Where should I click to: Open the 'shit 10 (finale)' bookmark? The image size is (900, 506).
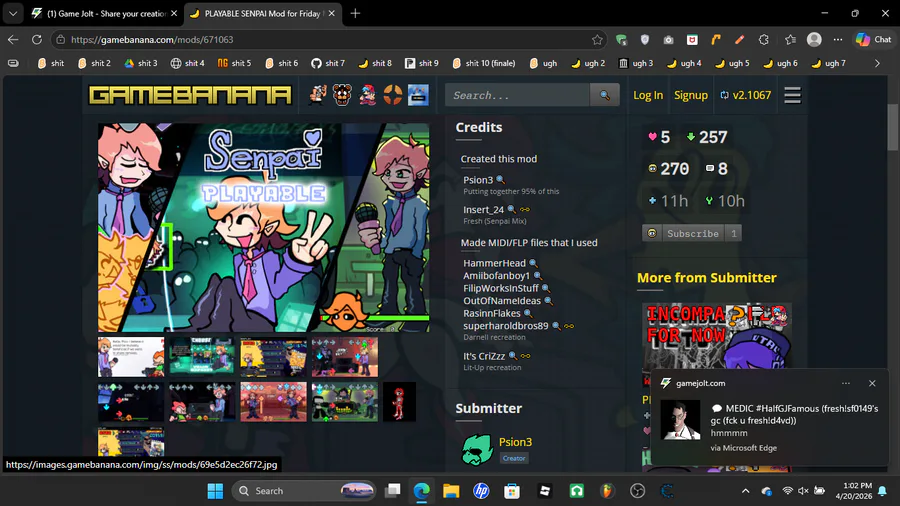483,64
